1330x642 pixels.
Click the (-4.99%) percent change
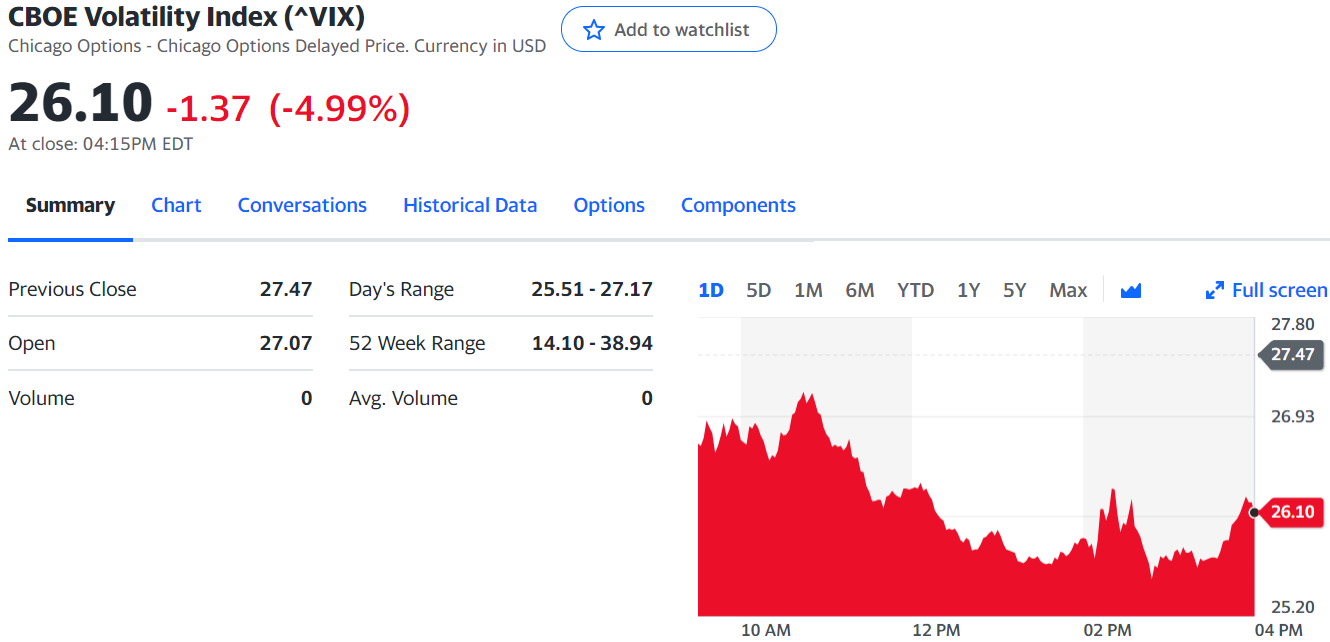point(340,107)
